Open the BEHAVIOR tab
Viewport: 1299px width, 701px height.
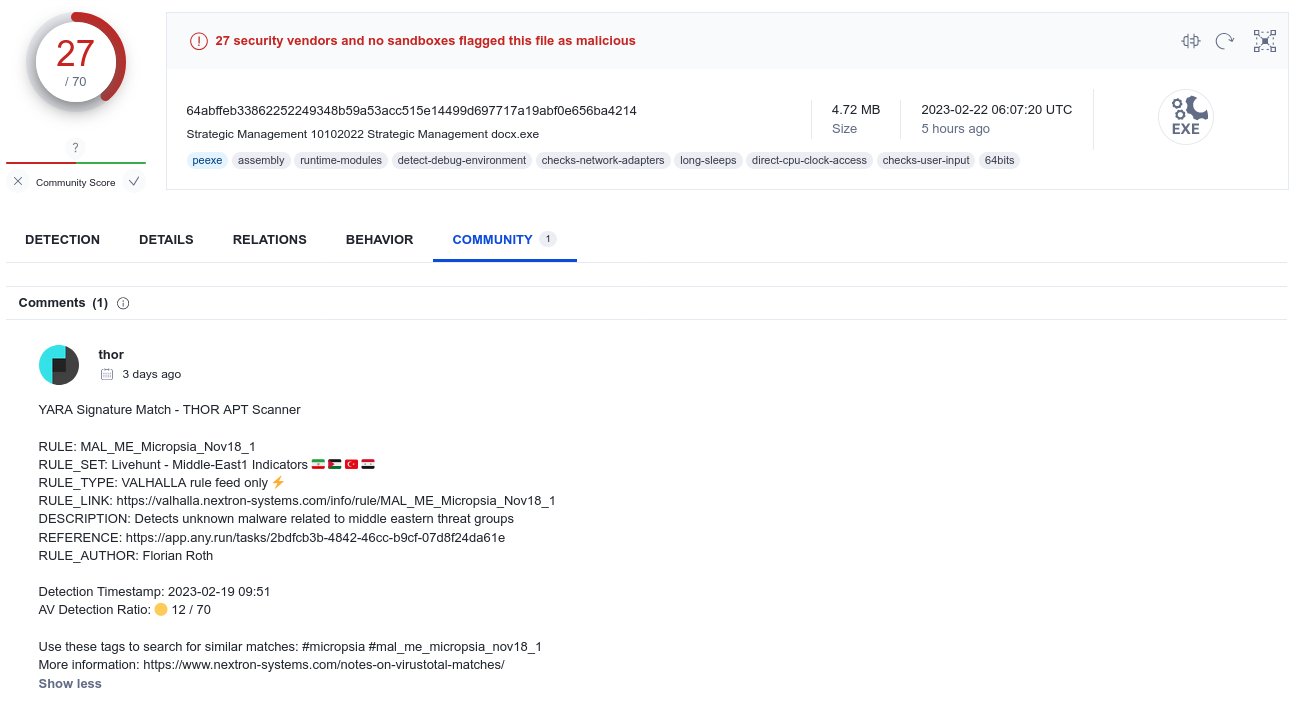coord(379,239)
